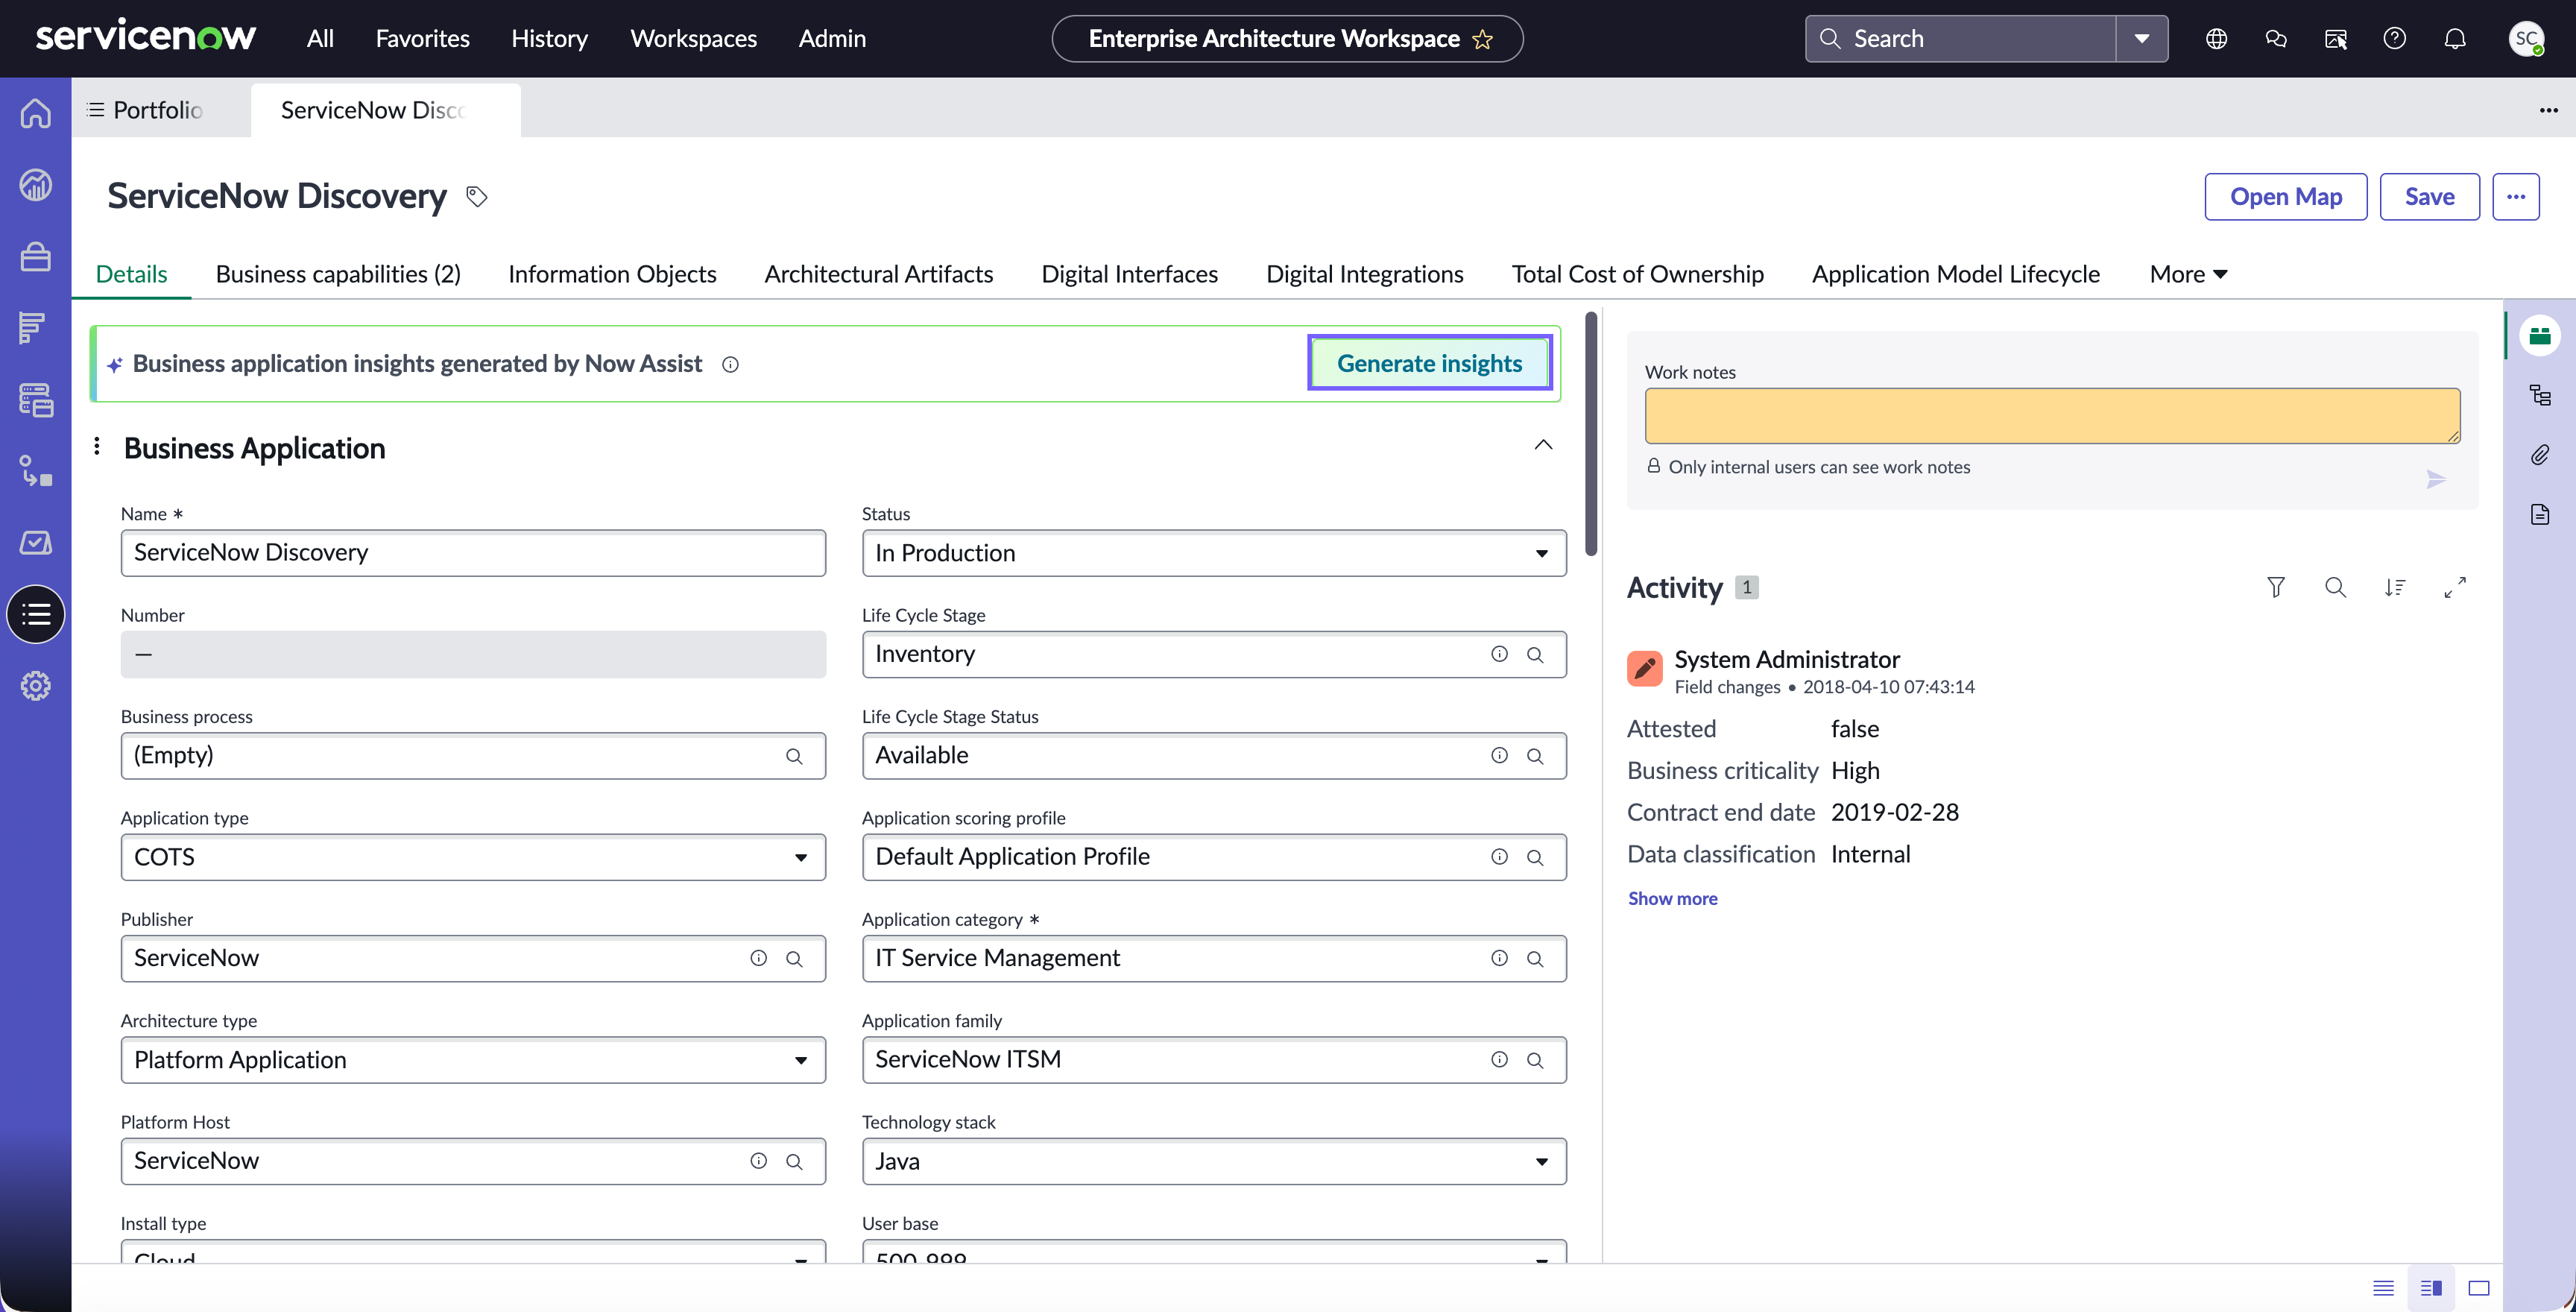Collapse the Business Application section
Viewport: 2576px width, 1312px height.
click(x=1543, y=445)
